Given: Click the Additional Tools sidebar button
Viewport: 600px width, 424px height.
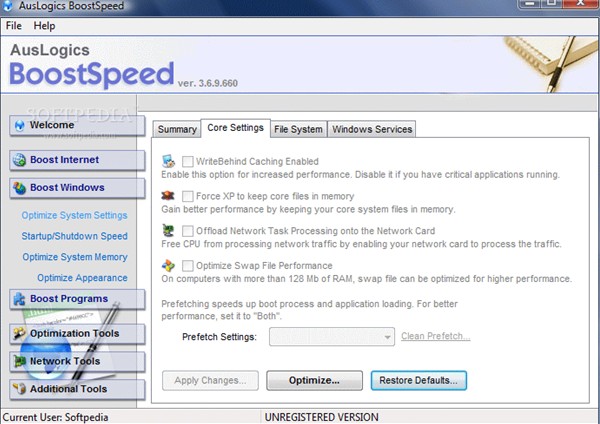Looking at the screenshot, I should coord(77,389).
